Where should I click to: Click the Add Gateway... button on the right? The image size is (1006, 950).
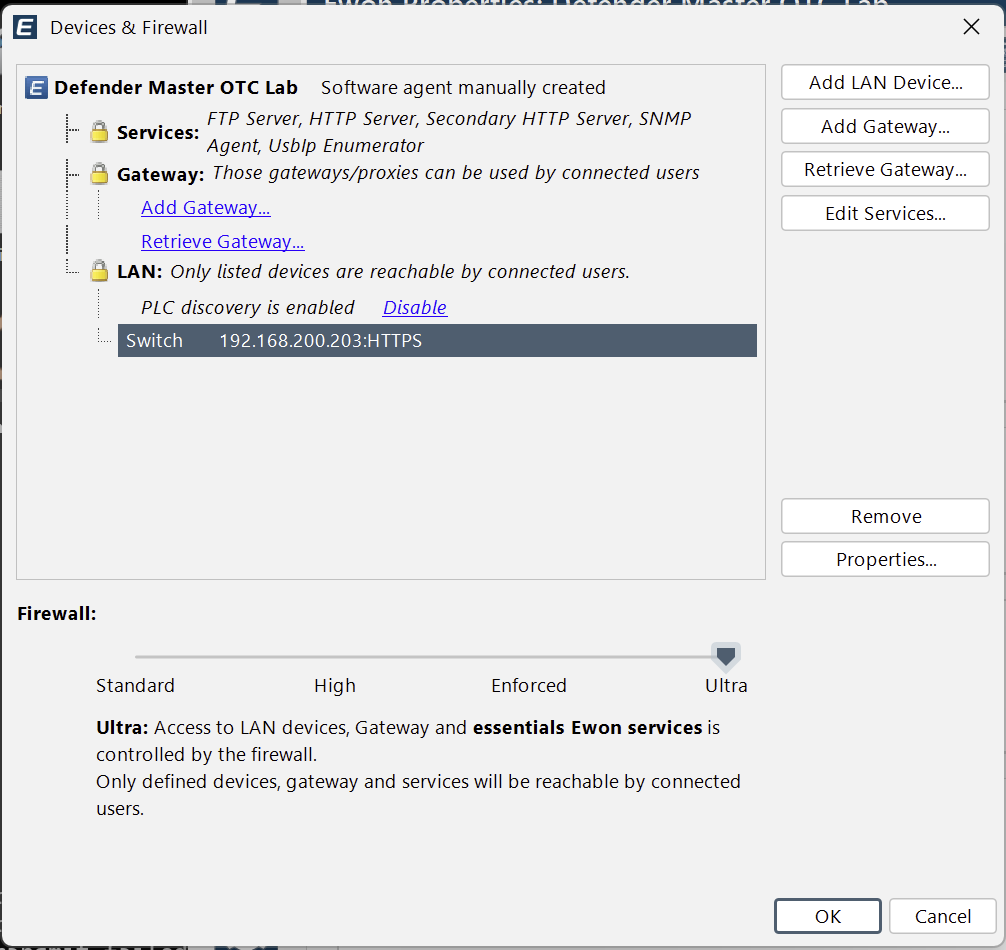885,126
